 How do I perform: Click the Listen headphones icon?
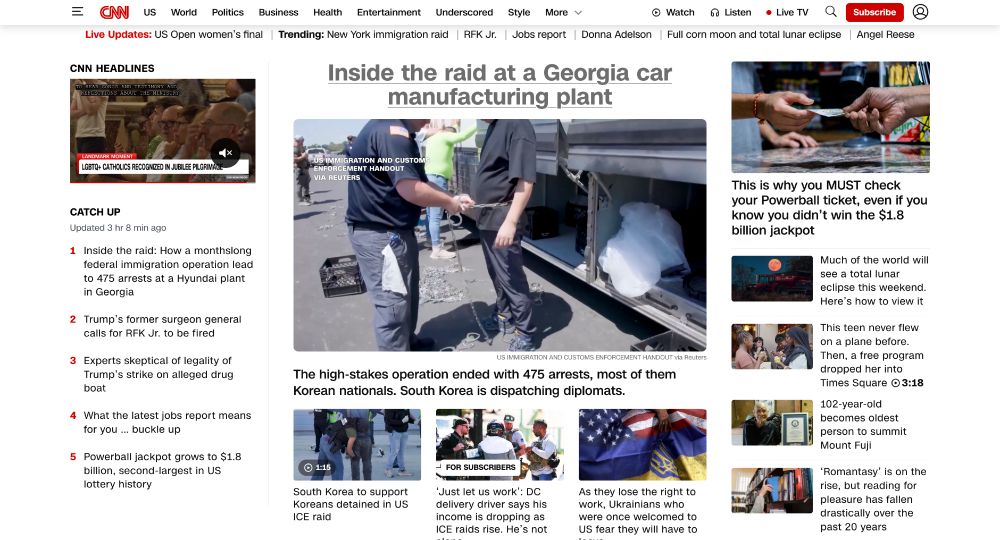click(714, 12)
